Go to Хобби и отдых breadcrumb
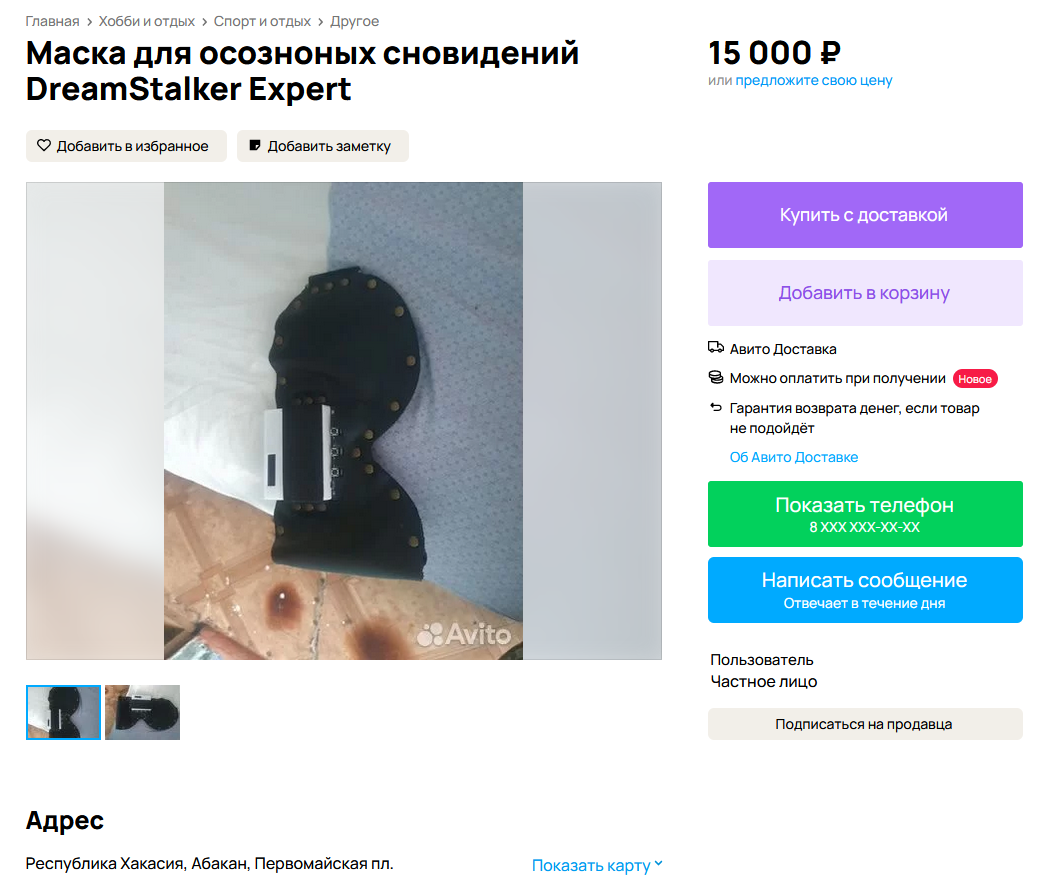Screen dimensions: 1060x896 tap(147, 21)
